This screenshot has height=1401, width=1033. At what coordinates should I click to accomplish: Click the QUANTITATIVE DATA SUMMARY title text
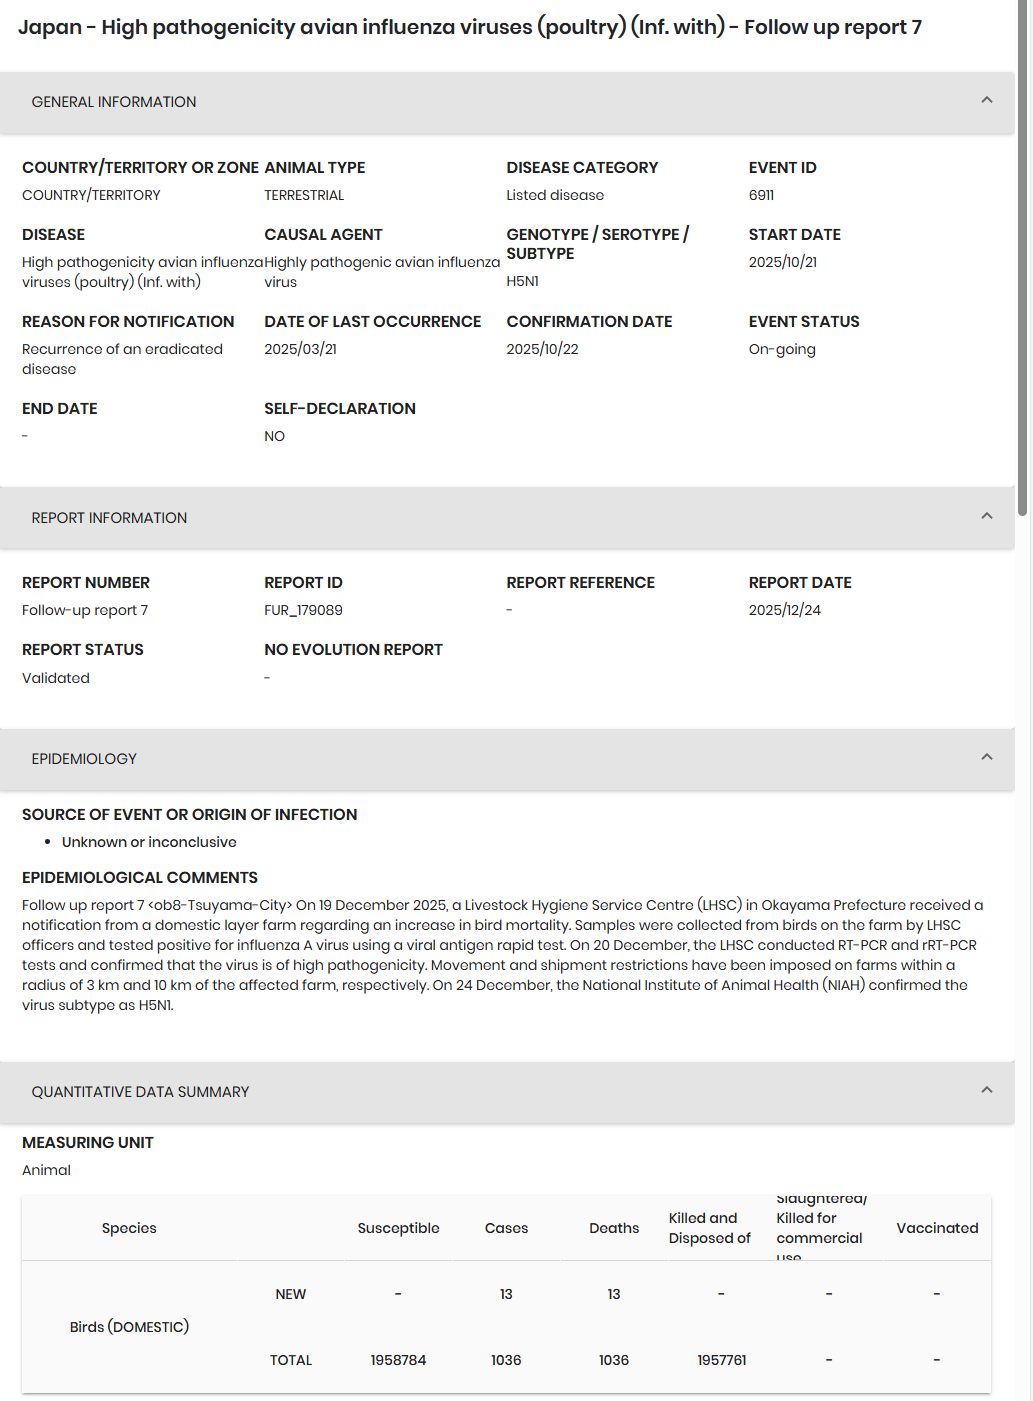[140, 1092]
